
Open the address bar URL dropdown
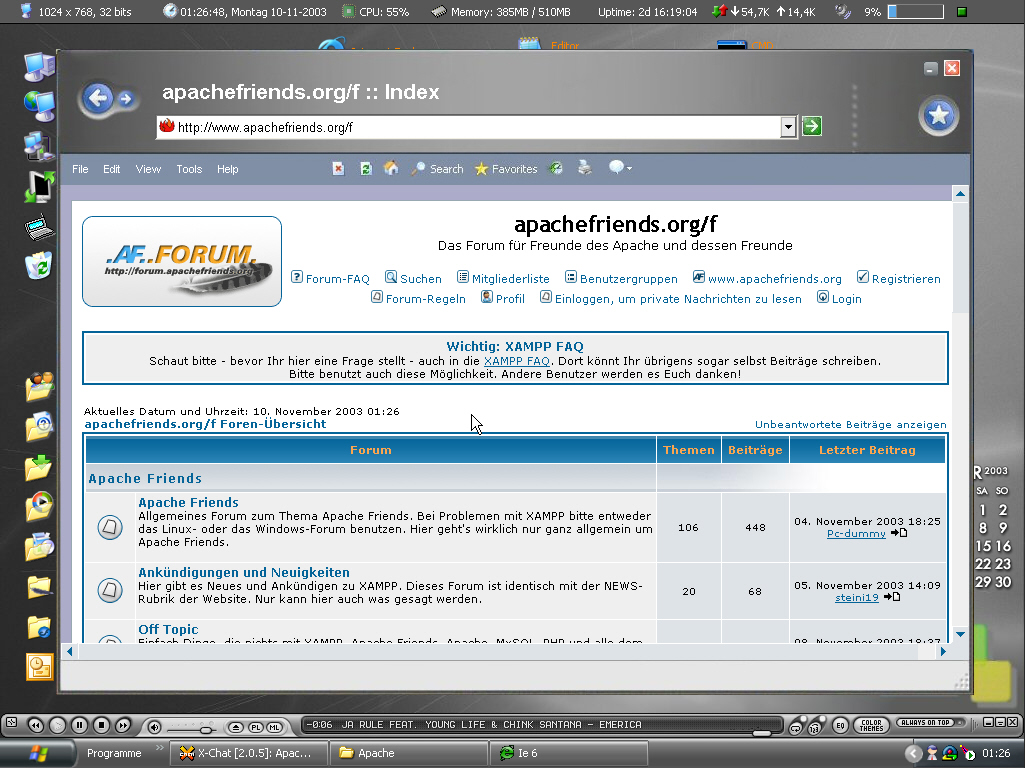[788, 127]
